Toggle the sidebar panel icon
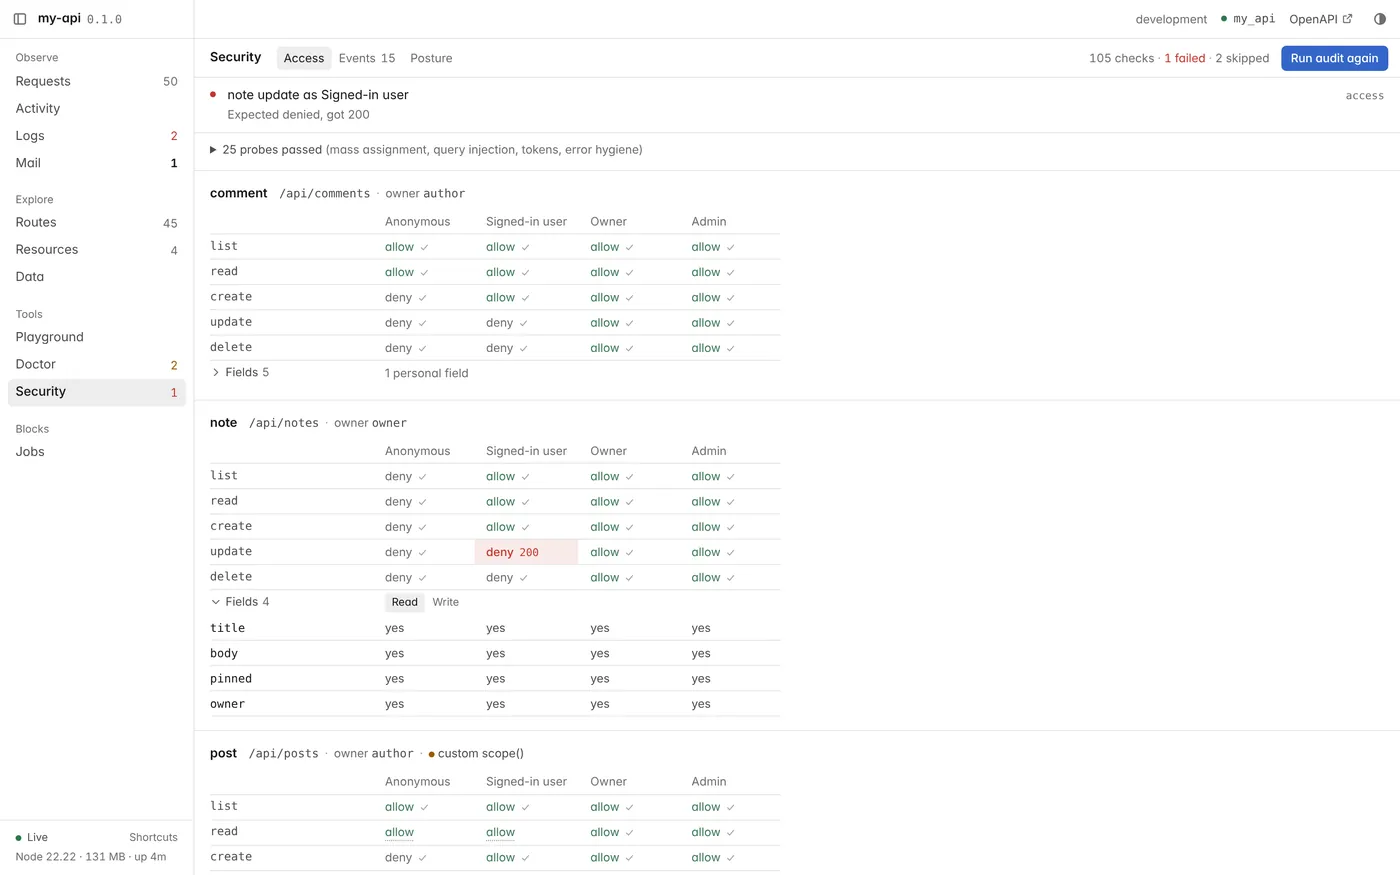This screenshot has width=1400, height=875. coord(19,19)
